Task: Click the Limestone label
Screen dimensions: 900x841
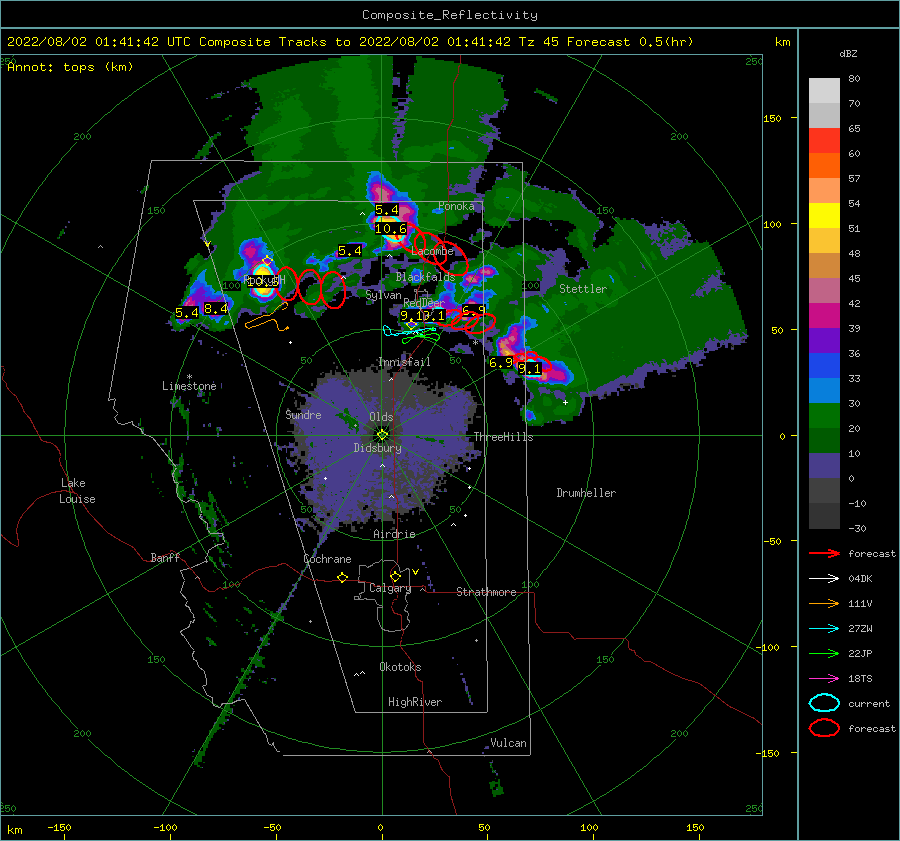Action: (x=189, y=386)
